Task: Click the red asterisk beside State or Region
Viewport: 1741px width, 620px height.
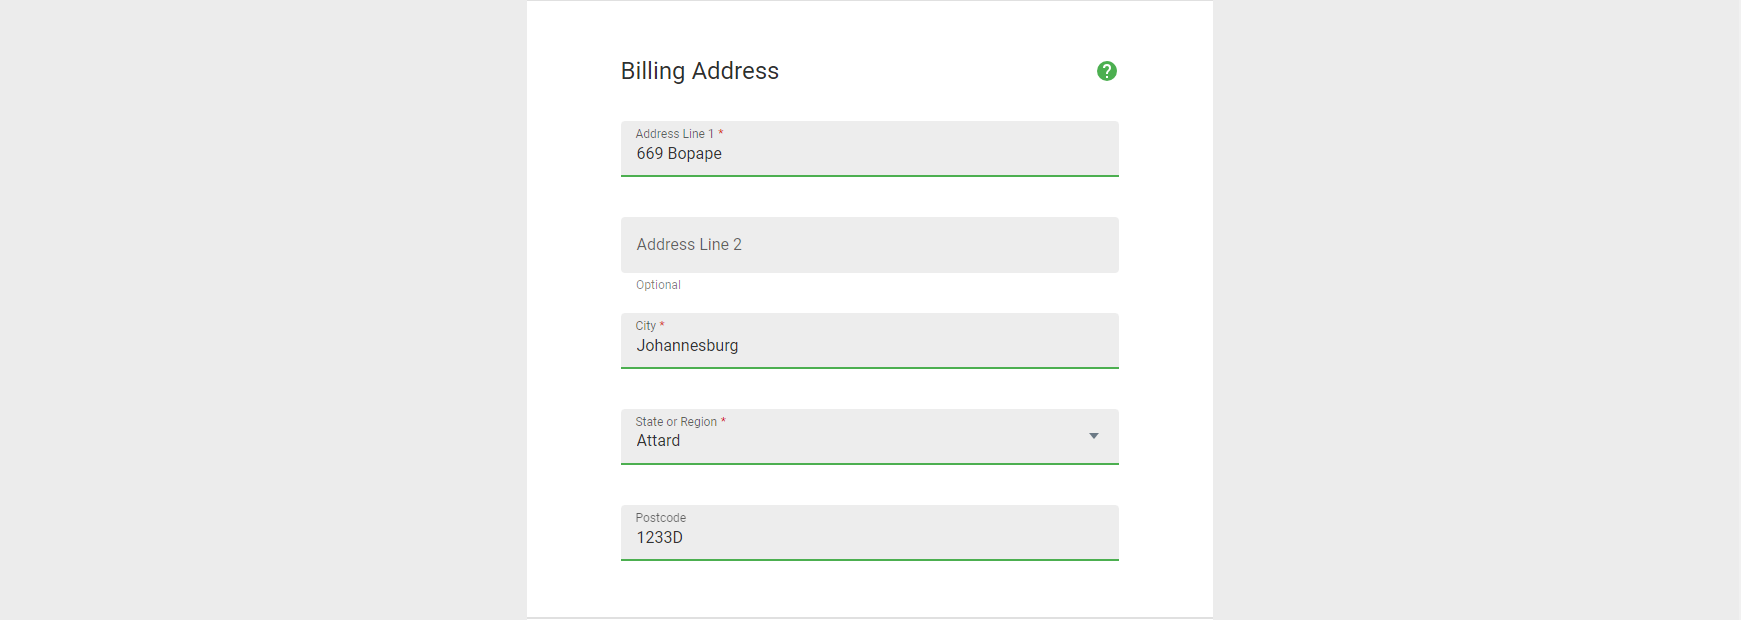Action: pos(723,421)
